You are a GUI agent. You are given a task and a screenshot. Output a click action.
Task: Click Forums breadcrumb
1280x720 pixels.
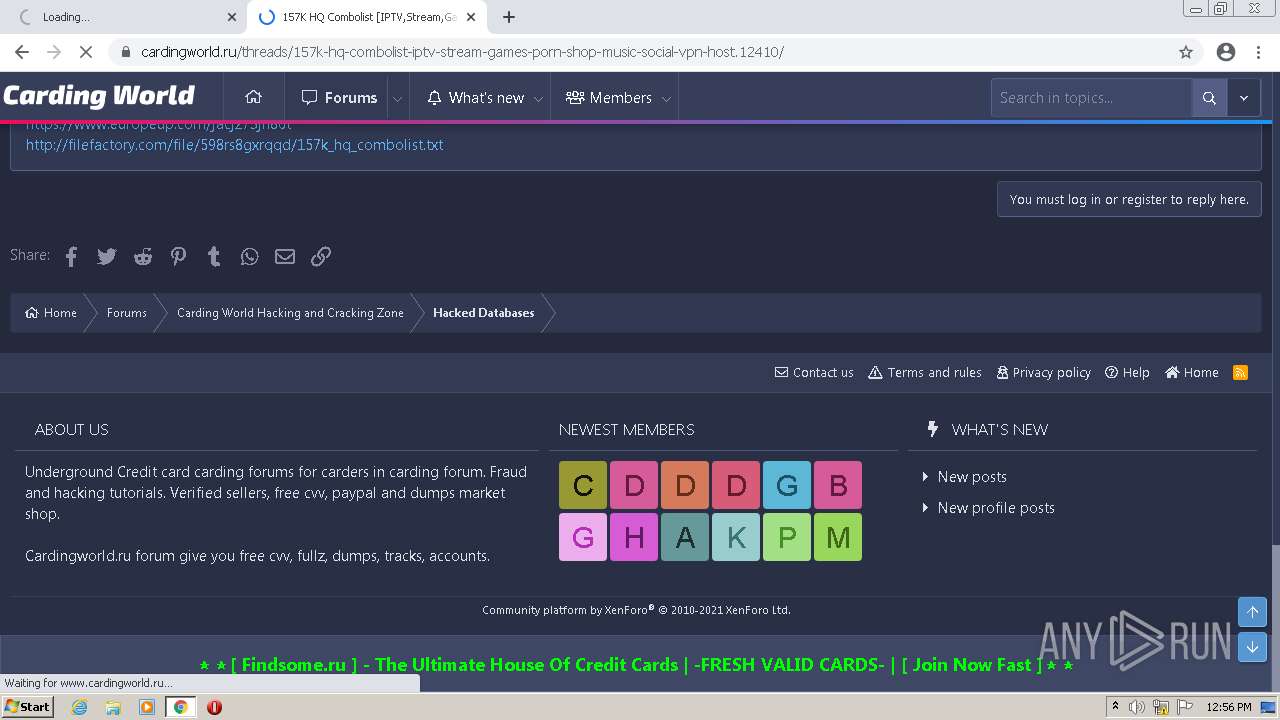point(127,313)
